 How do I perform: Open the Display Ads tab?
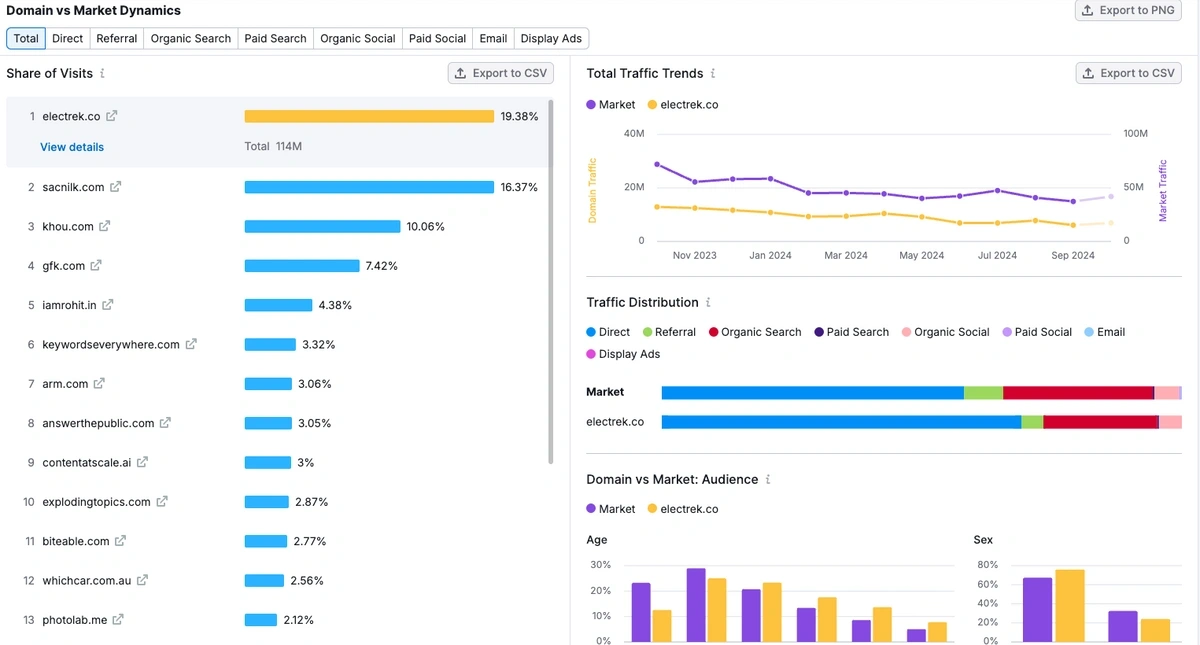click(x=551, y=38)
